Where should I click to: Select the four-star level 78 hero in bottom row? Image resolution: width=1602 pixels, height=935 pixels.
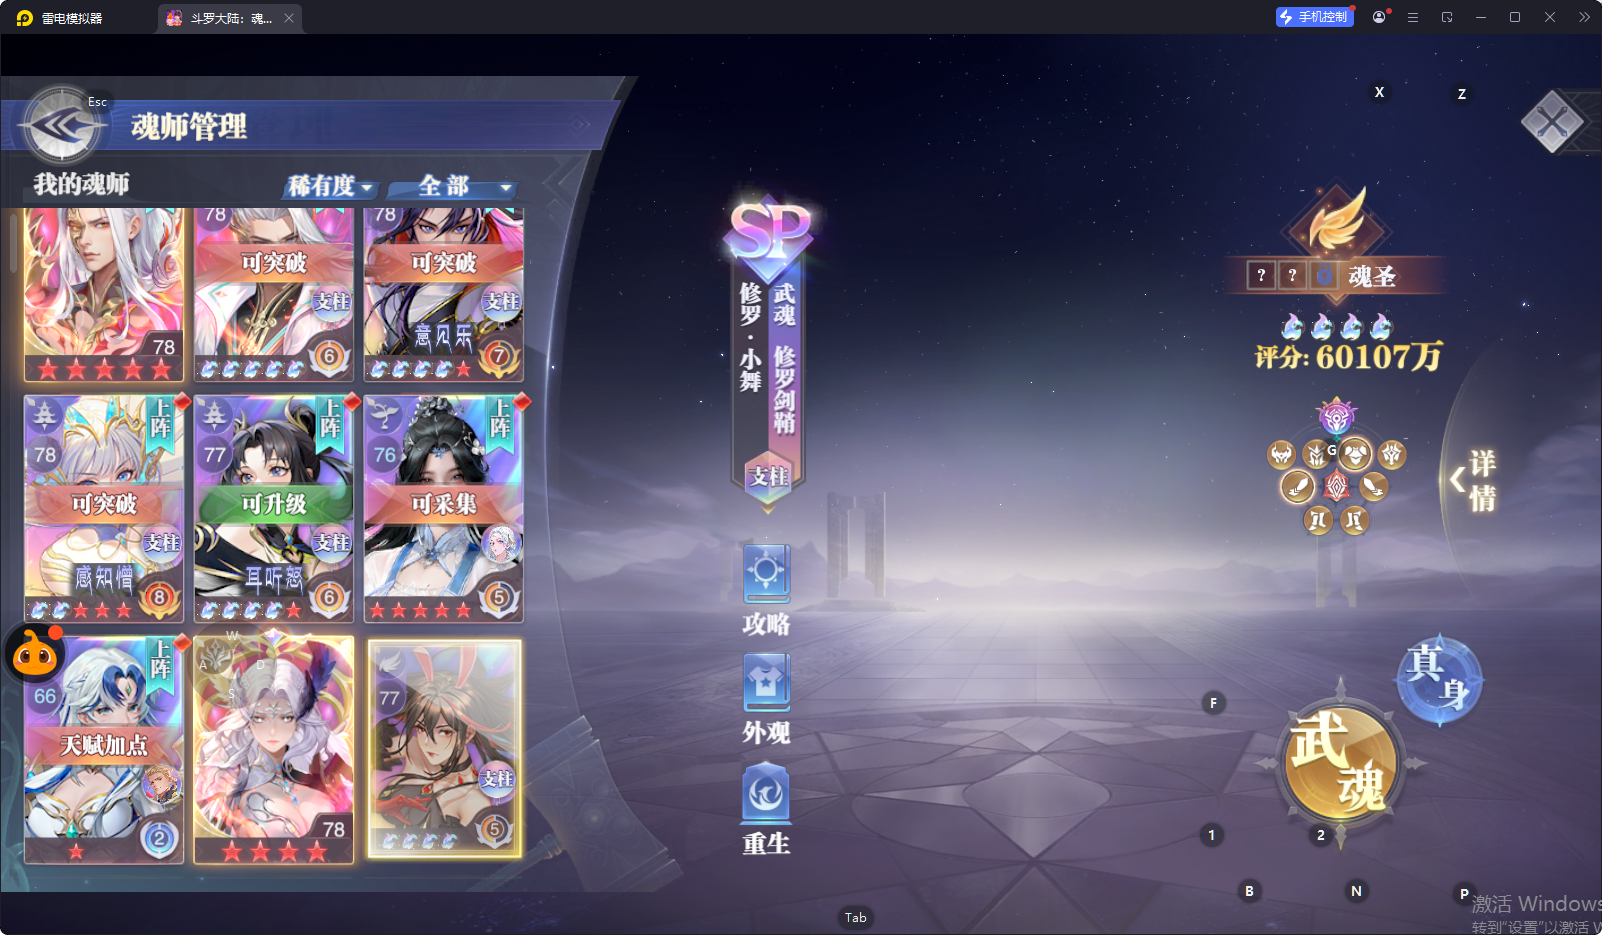(x=274, y=750)
